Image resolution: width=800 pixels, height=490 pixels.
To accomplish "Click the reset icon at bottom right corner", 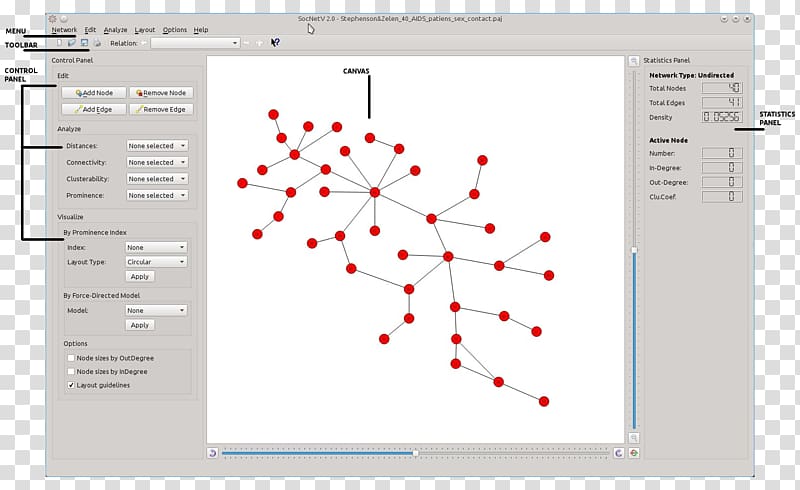I will click(x=634, y=453).
